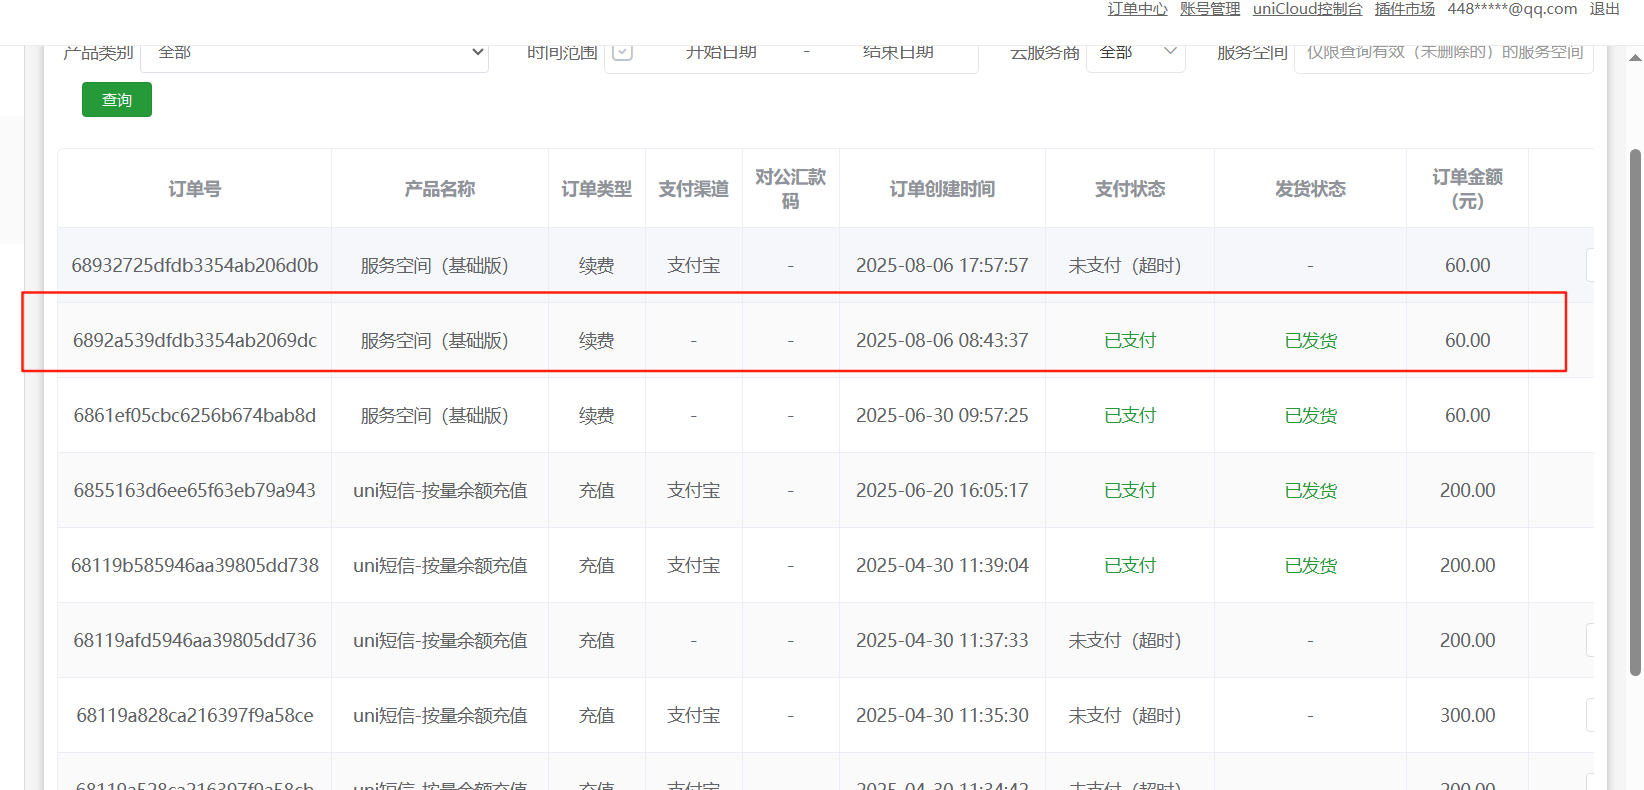This screenshot has height=790, width=1644.
Task: Open the 产品类别 dropdown
Action: pos(314,52)
